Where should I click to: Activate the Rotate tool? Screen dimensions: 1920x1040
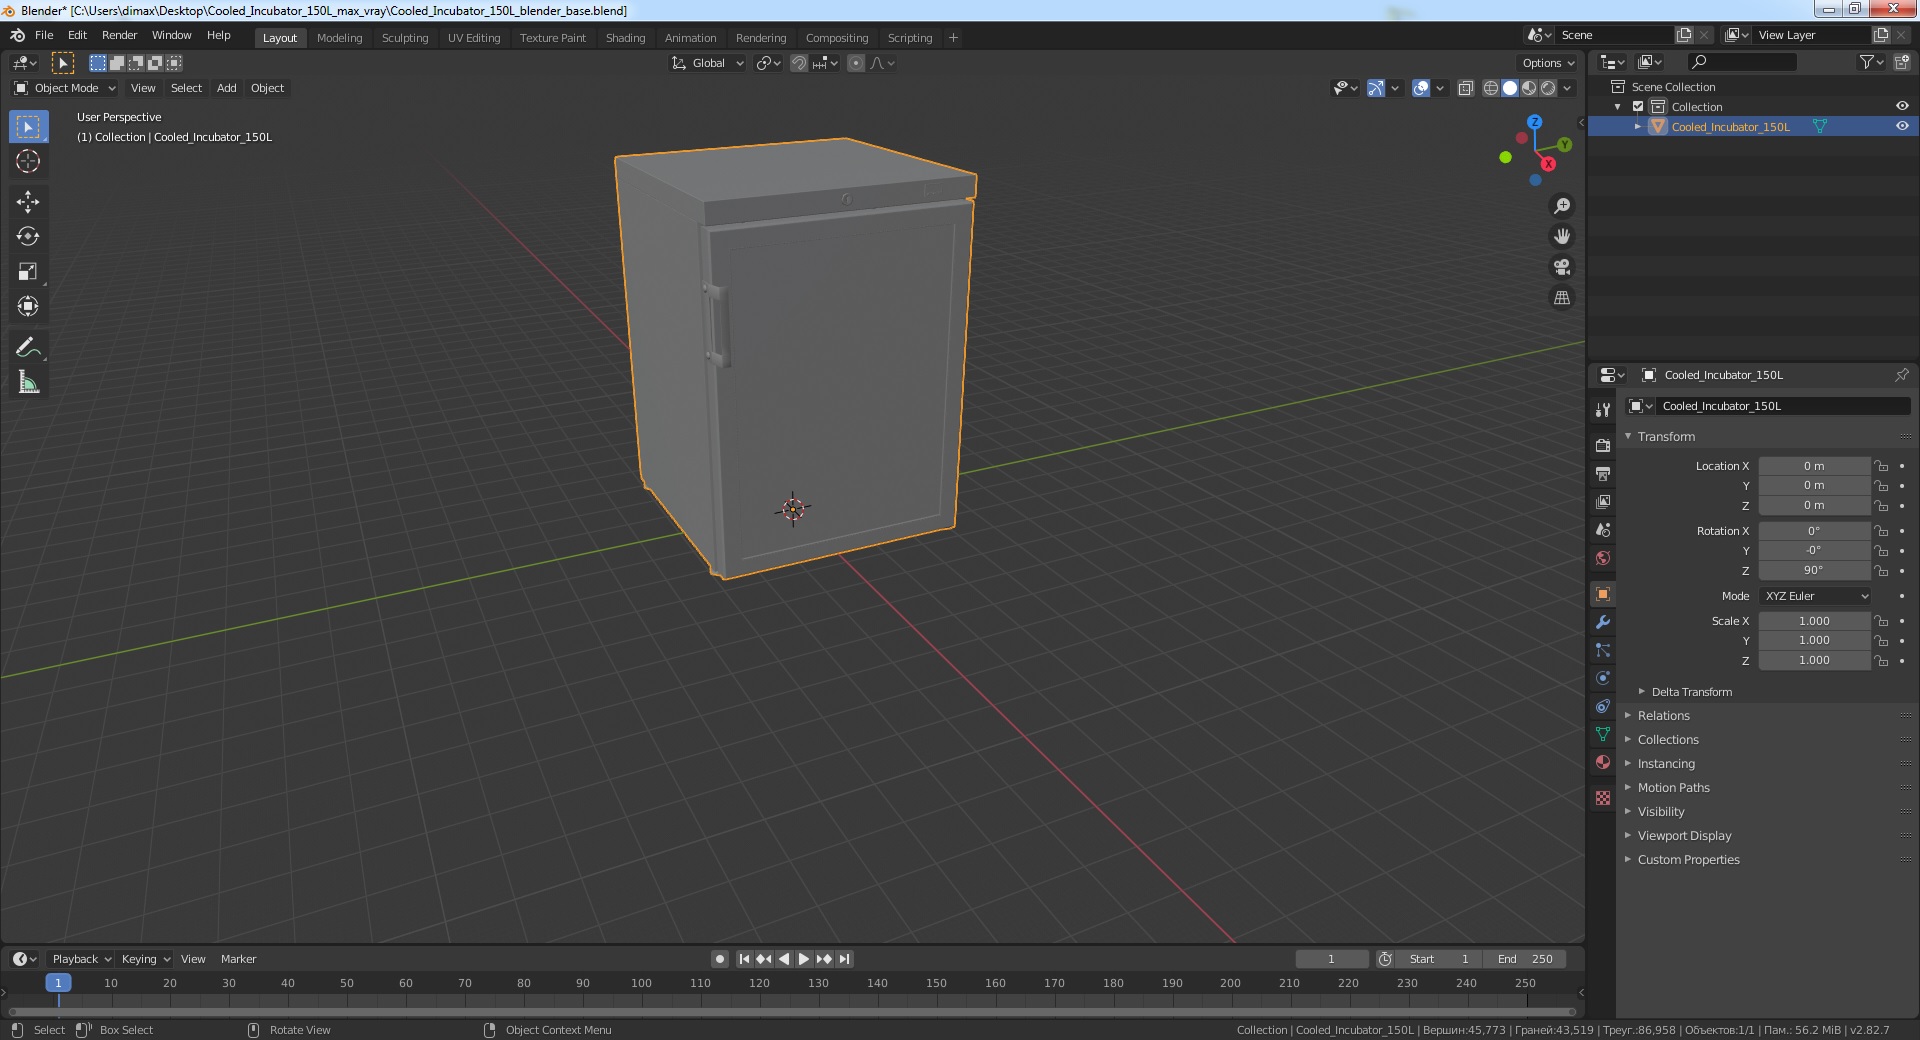[x=28, y=237]
